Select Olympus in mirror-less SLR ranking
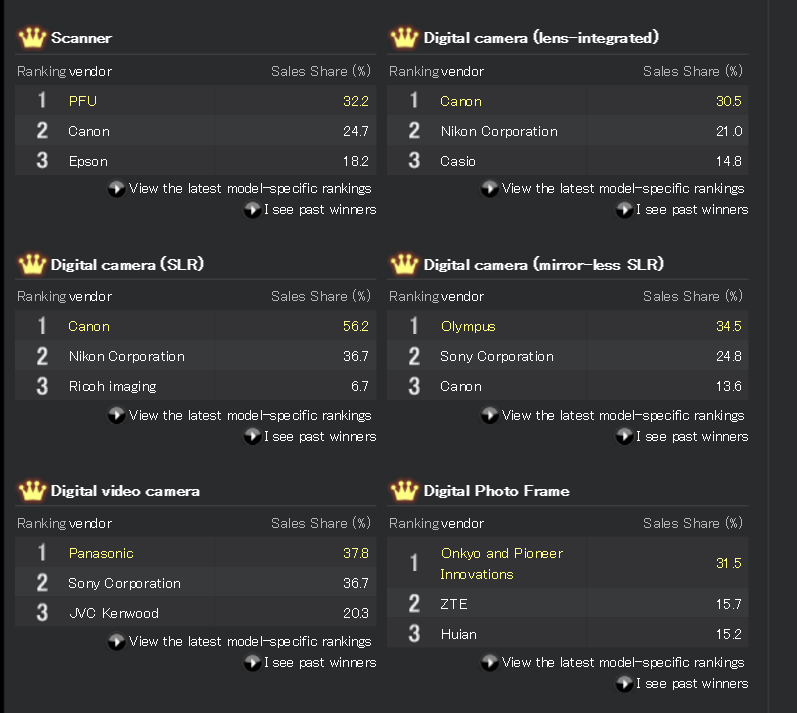797x713 pixels. [468, 326]
